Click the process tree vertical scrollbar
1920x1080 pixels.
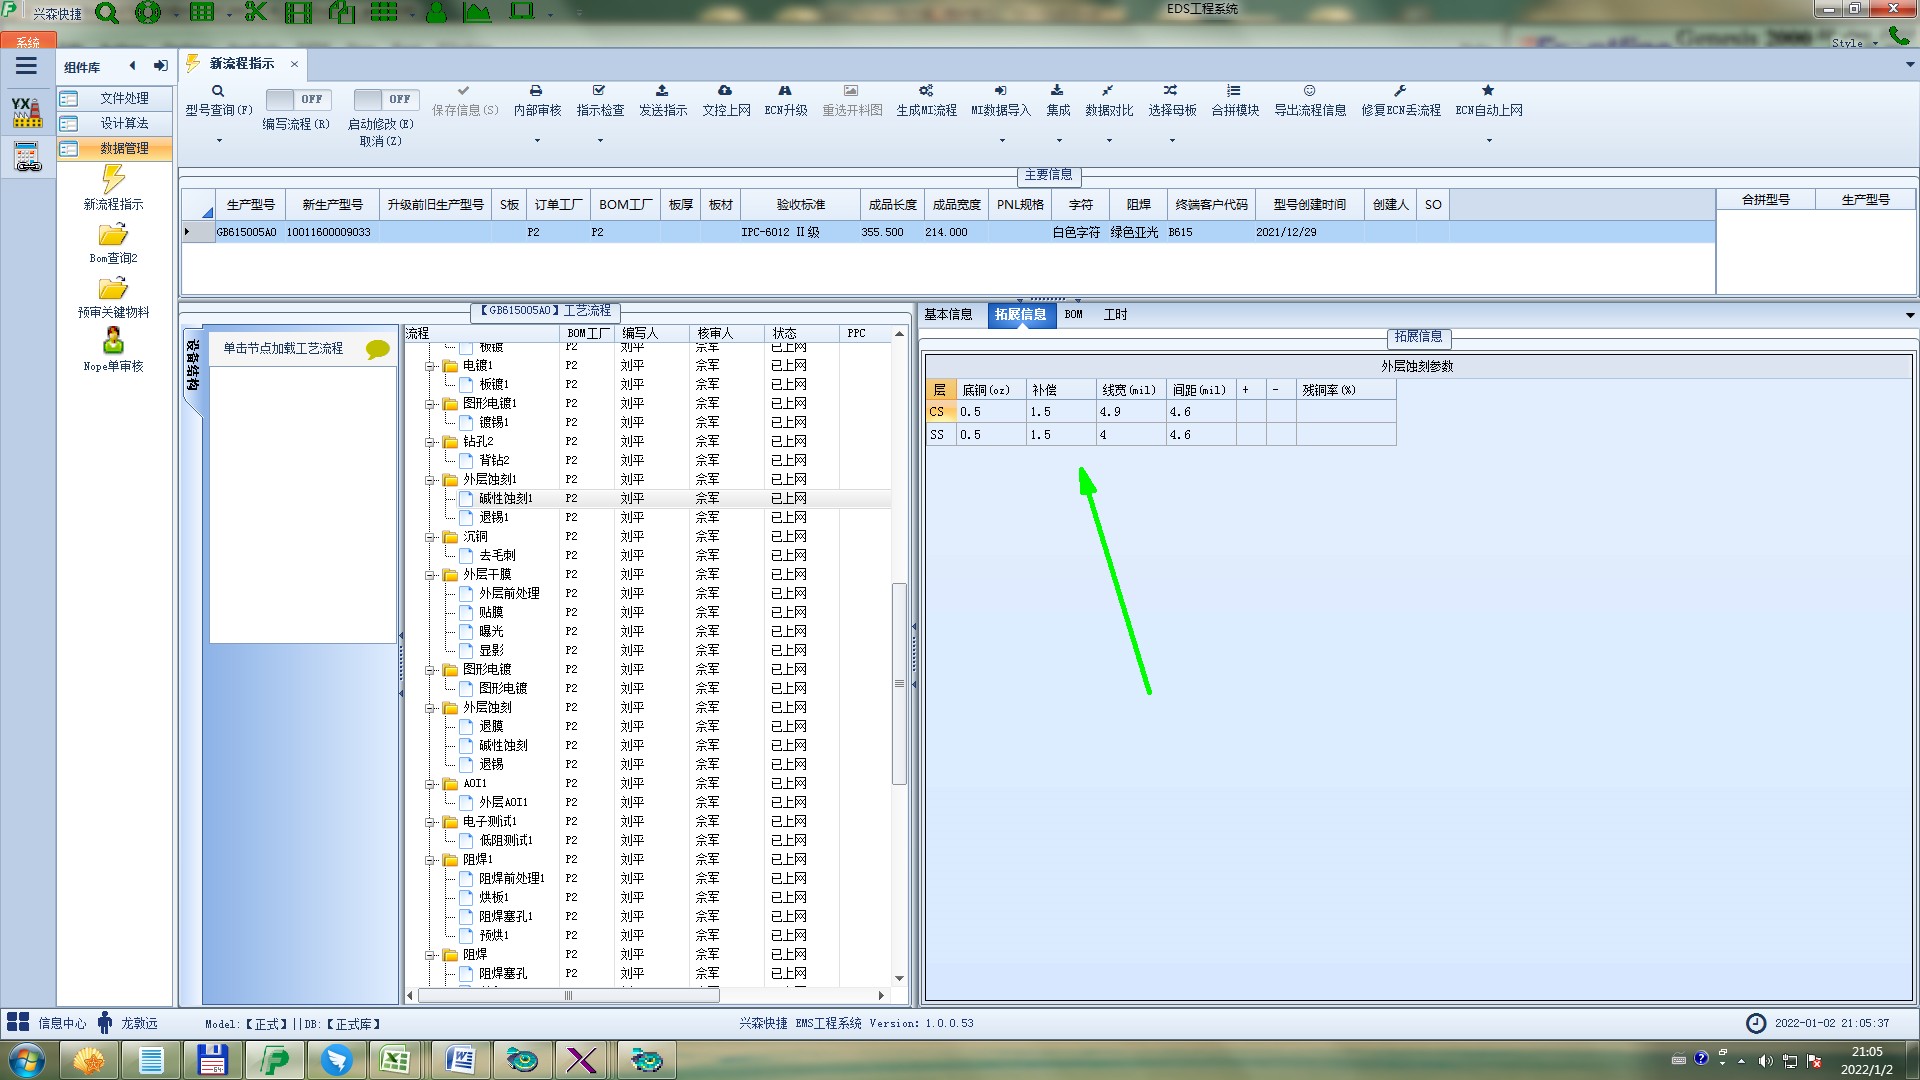[898, 682]
